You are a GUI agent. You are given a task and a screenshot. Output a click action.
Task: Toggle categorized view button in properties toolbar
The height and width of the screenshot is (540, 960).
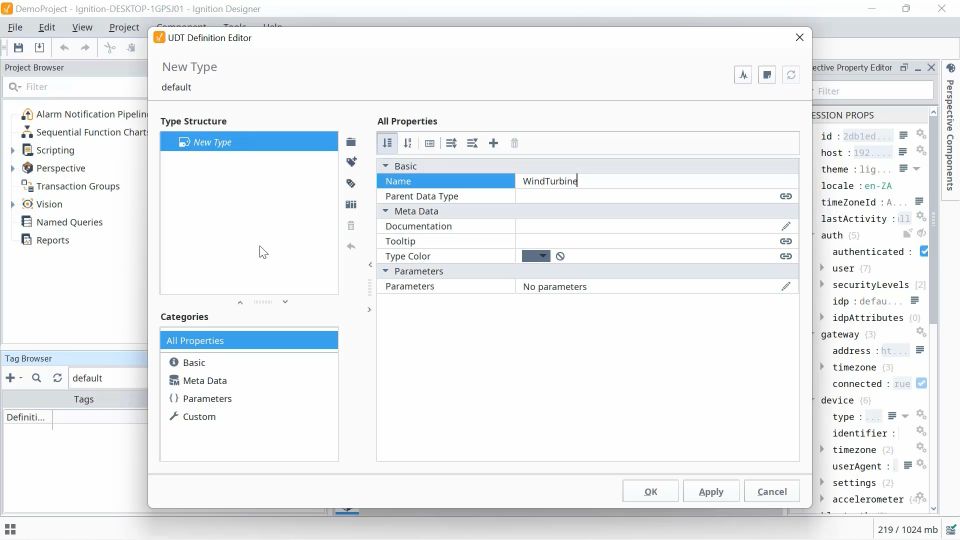(x=387, y=143)
